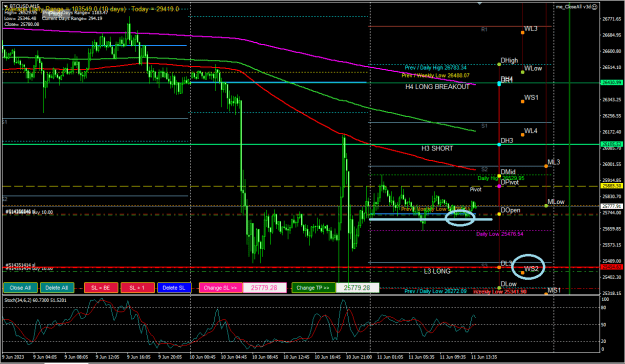Click the white Pivot label
The image size is (625, 364).
click(476, 189)
